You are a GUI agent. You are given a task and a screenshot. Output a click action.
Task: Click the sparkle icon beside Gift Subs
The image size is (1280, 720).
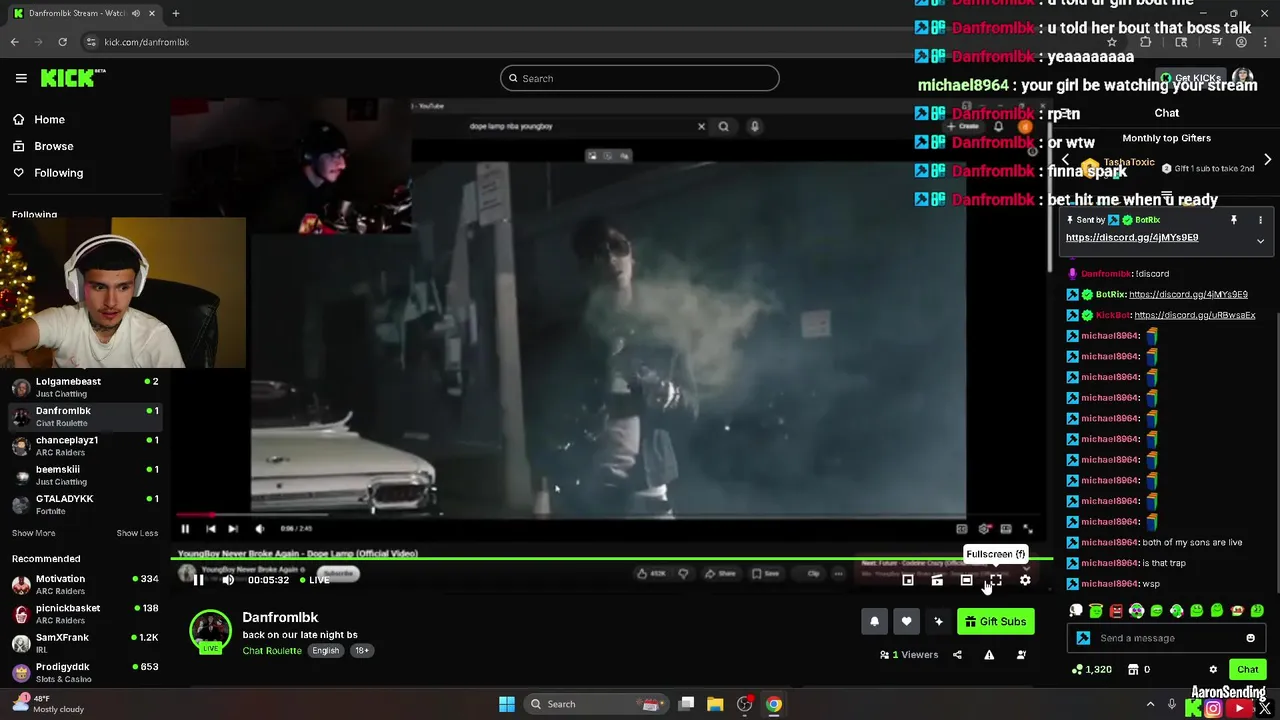pos(938,621)
